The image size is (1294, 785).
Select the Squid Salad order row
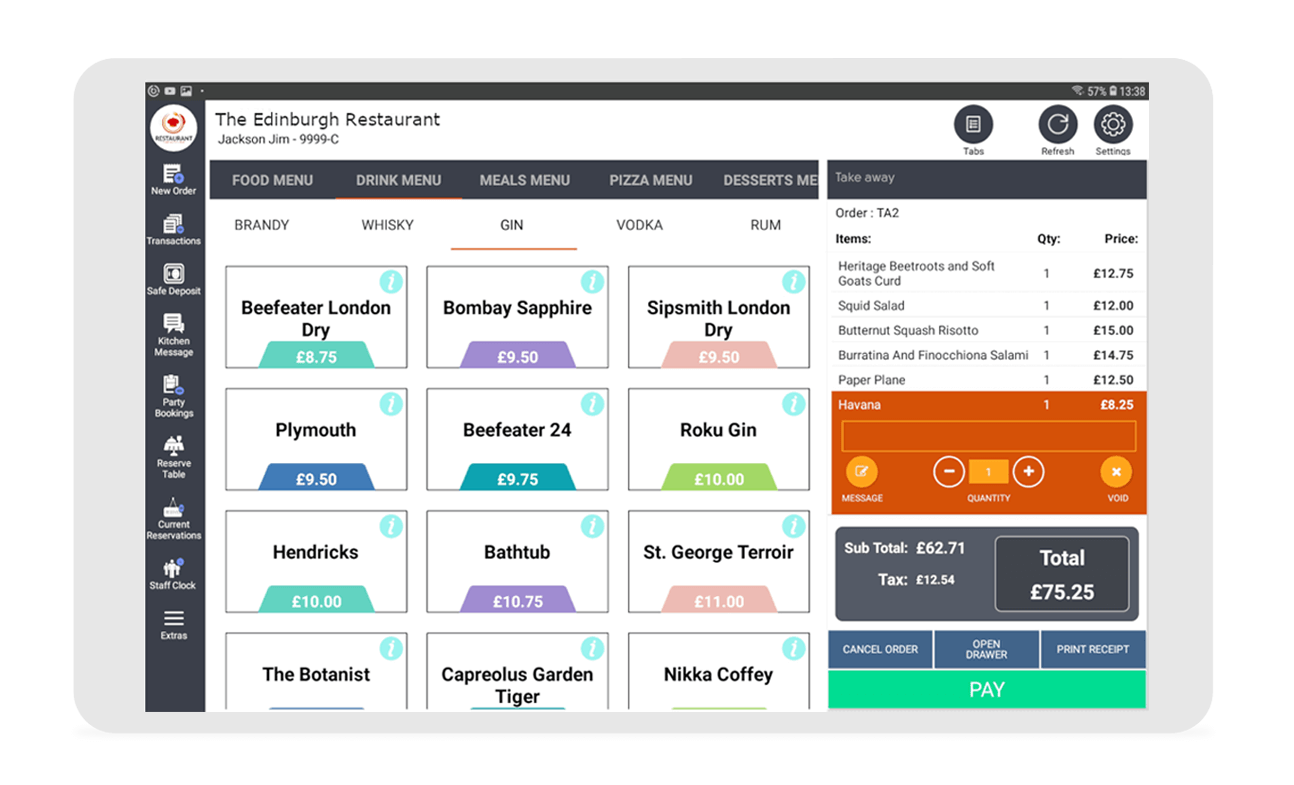[987, 305]
